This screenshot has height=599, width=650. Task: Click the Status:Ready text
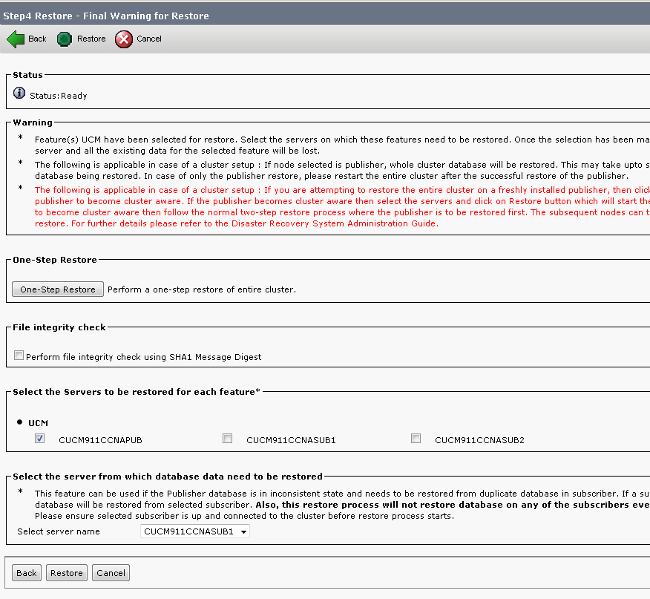coord(58,96)
